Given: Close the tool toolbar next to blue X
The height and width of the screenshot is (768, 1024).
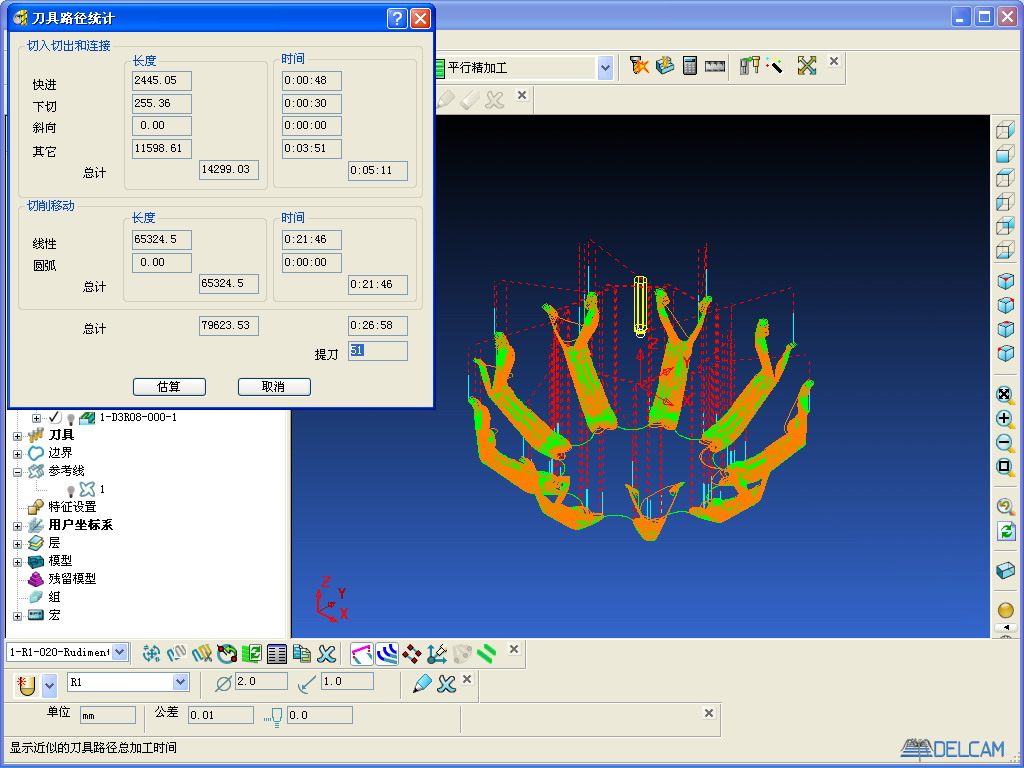Looking at the screenshot, I should pos(467,680).
